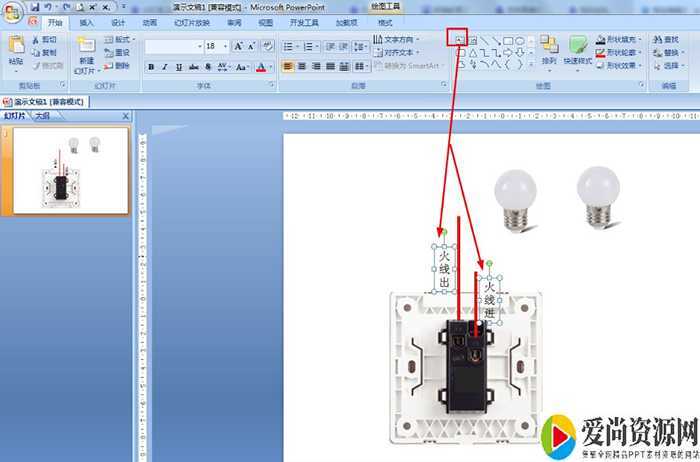Click the Paste icon
This screenshot has width=700, height=462.
point(16,50)
